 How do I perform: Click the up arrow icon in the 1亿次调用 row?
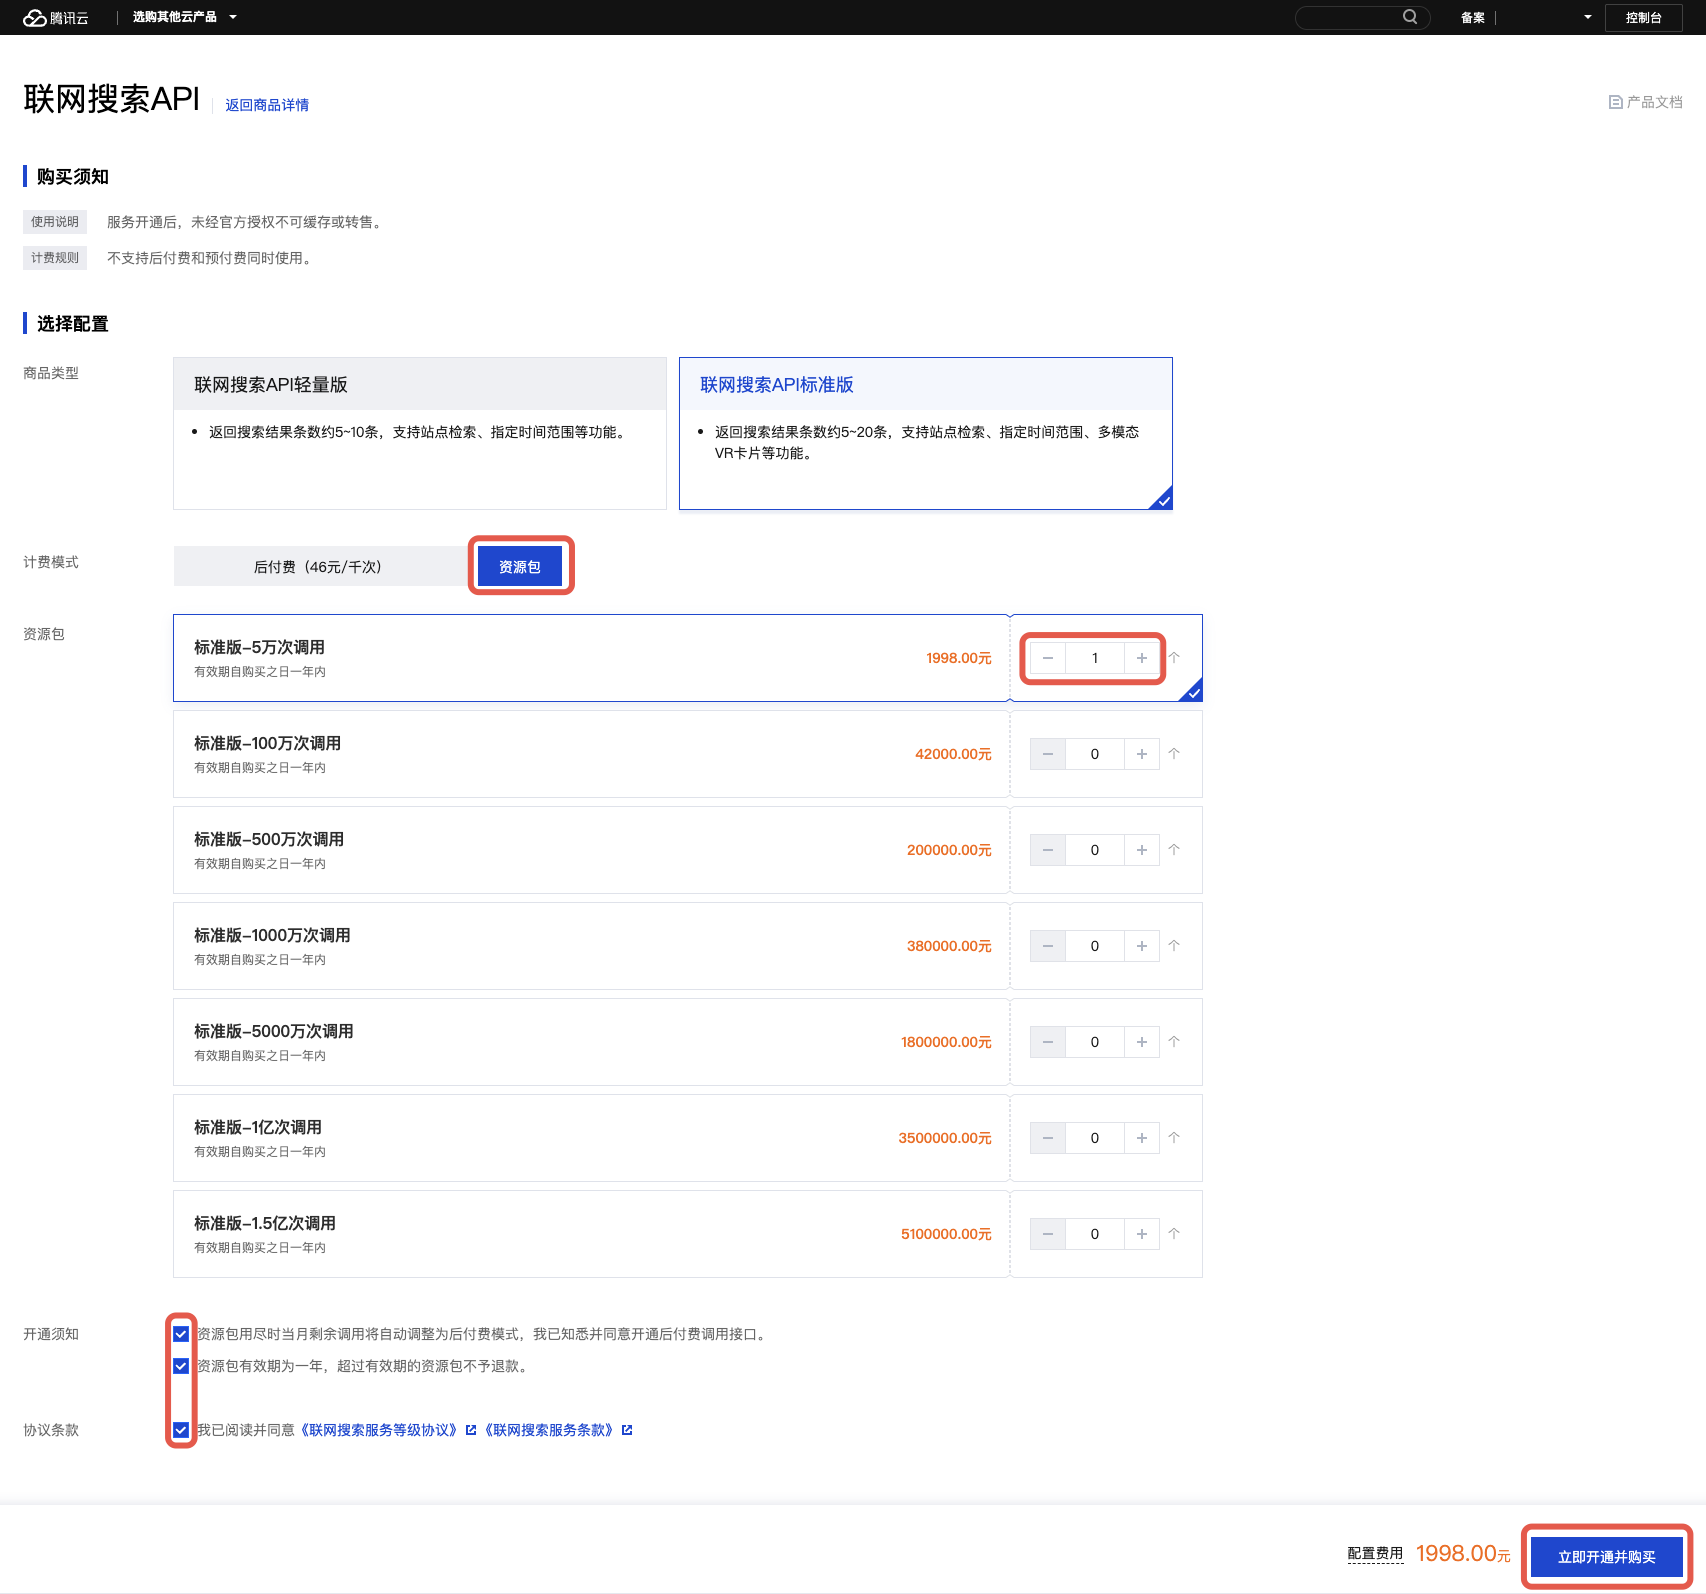coord(1175,1138)
